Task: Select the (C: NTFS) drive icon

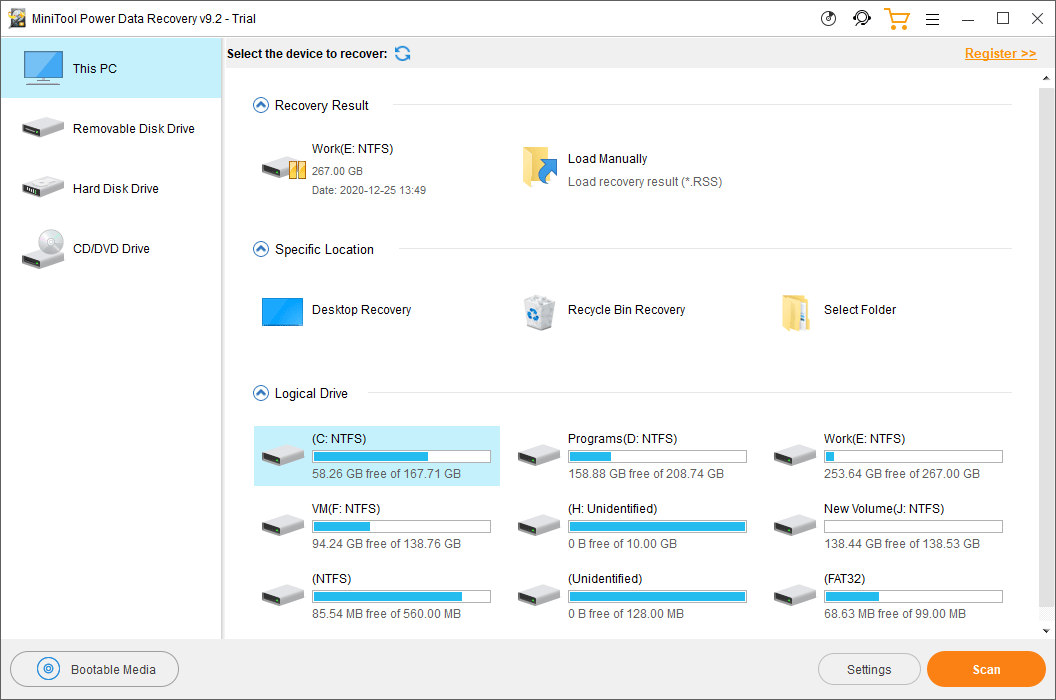Action: (x=283, y=455)
